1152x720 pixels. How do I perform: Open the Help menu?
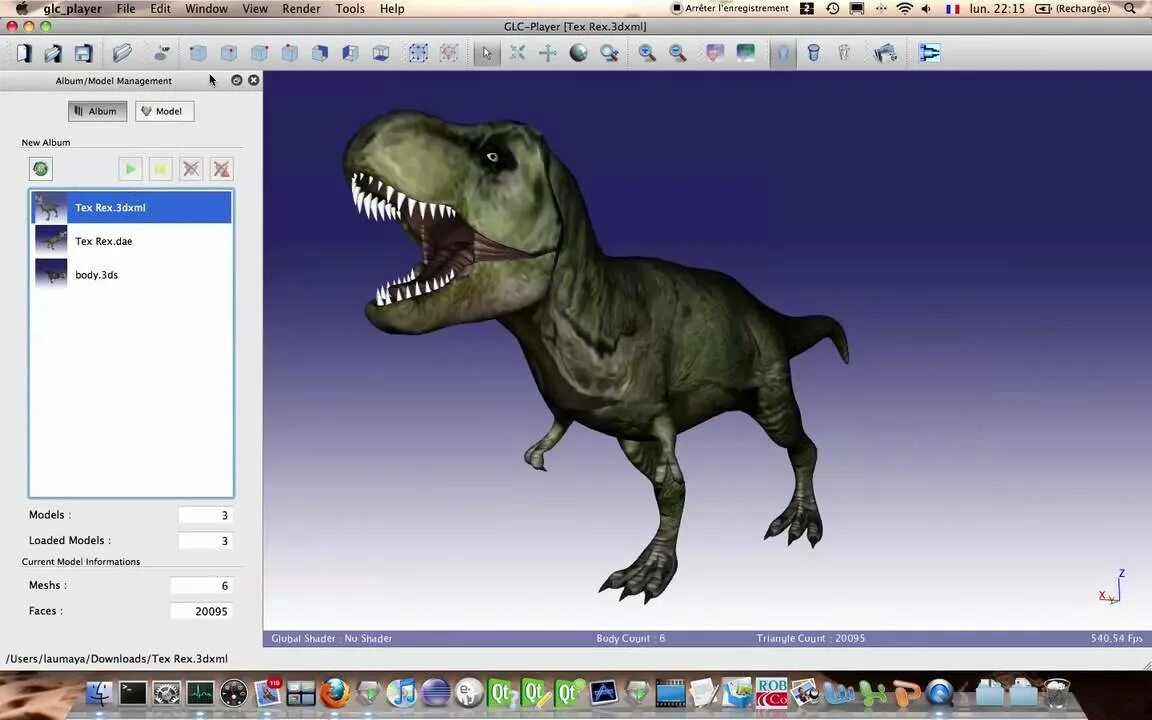pyautogui.click(x=392, y=9)
